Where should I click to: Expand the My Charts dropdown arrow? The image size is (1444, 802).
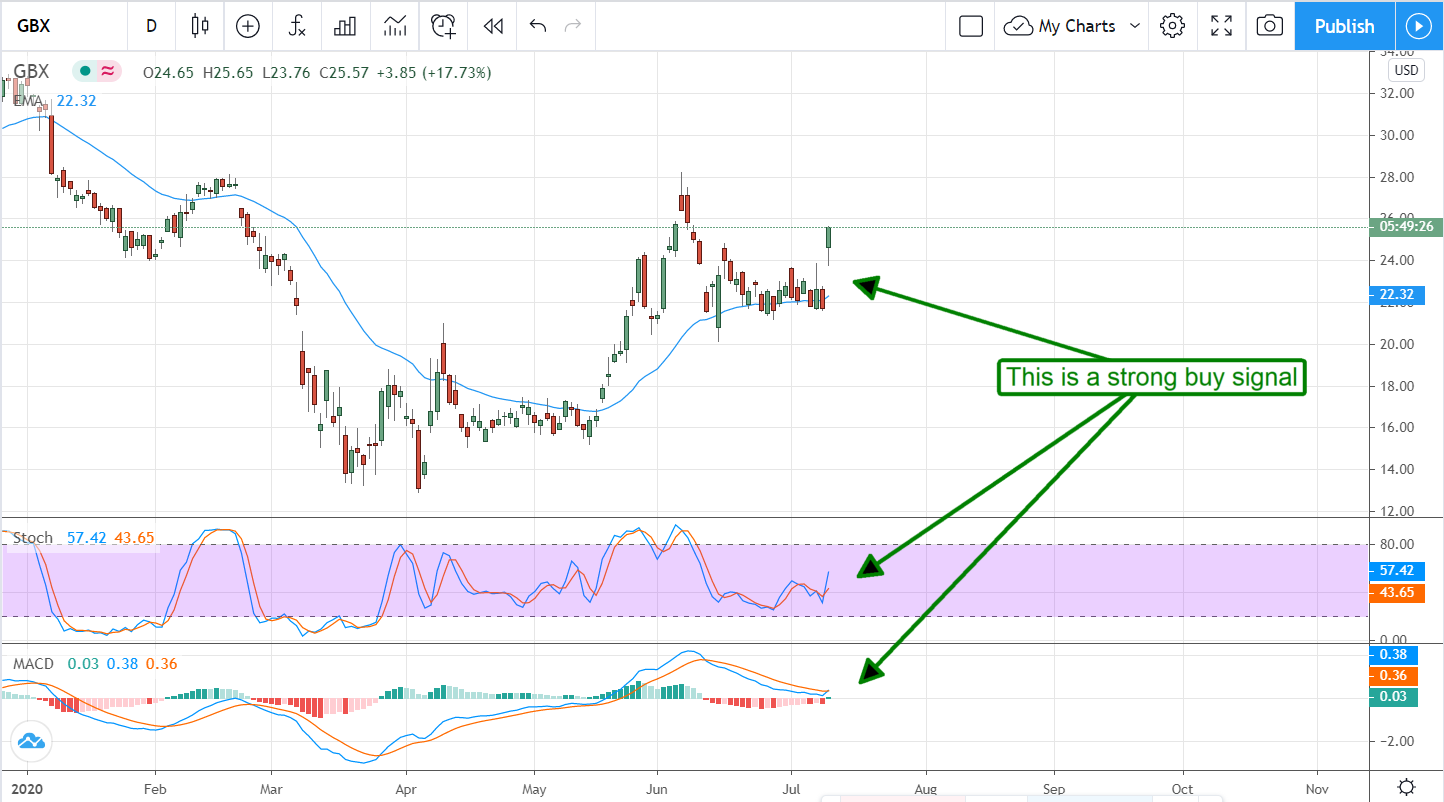pos(1134,26)
